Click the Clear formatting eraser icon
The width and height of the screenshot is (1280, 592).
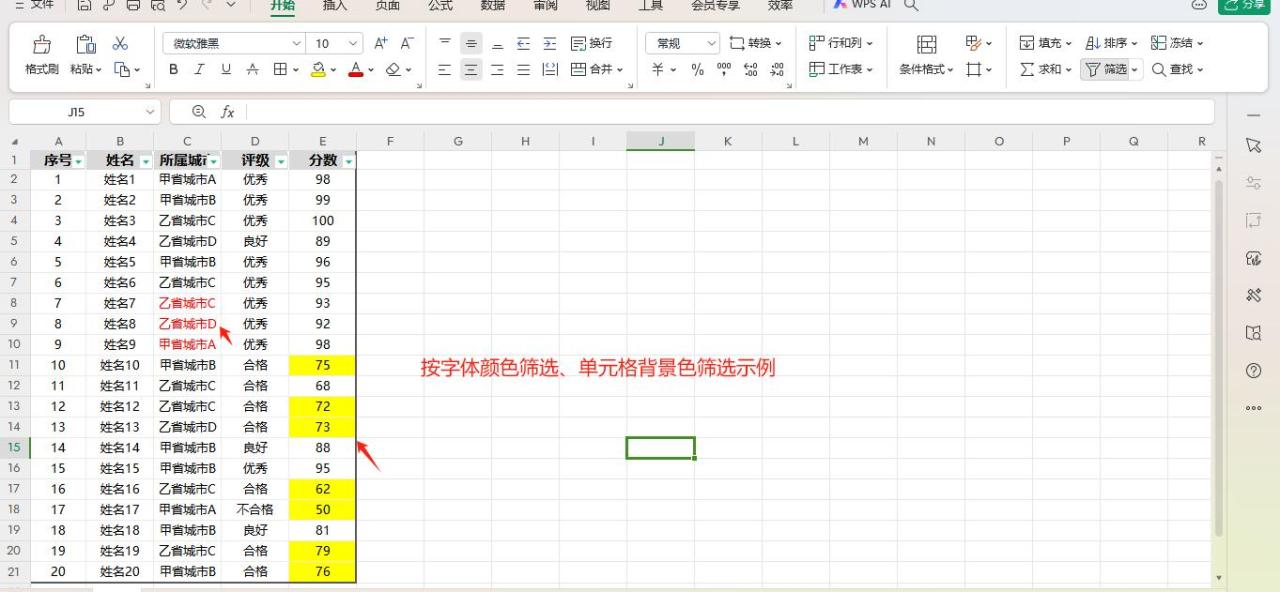tap(393, 70)
